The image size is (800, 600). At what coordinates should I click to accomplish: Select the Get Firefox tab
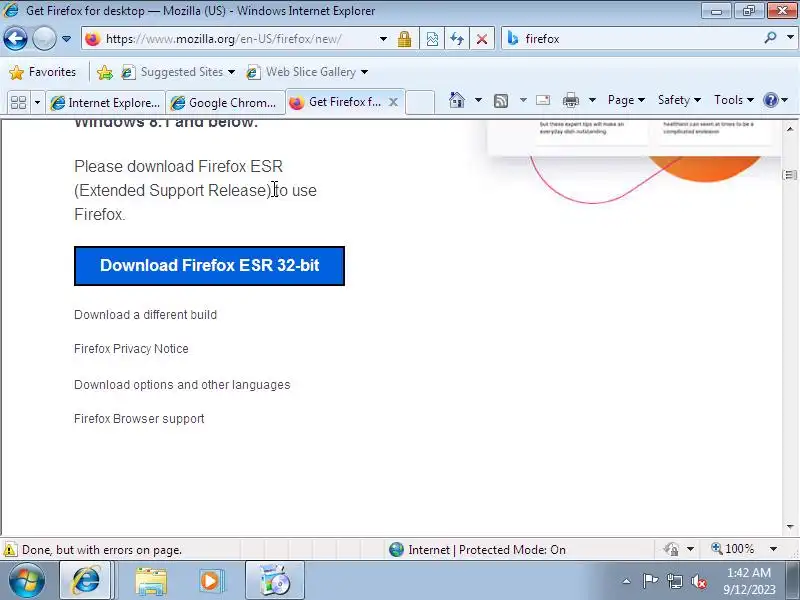point(337,102)
